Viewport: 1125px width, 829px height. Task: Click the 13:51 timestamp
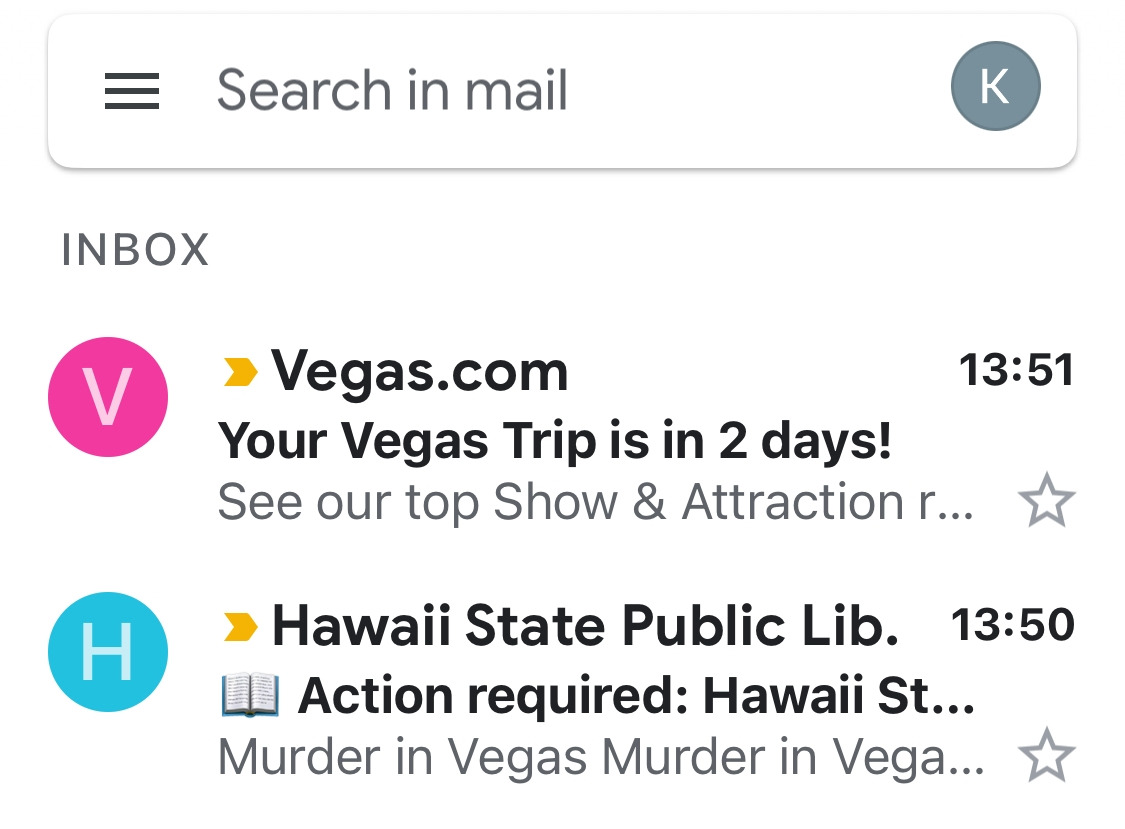(1017, 370)
